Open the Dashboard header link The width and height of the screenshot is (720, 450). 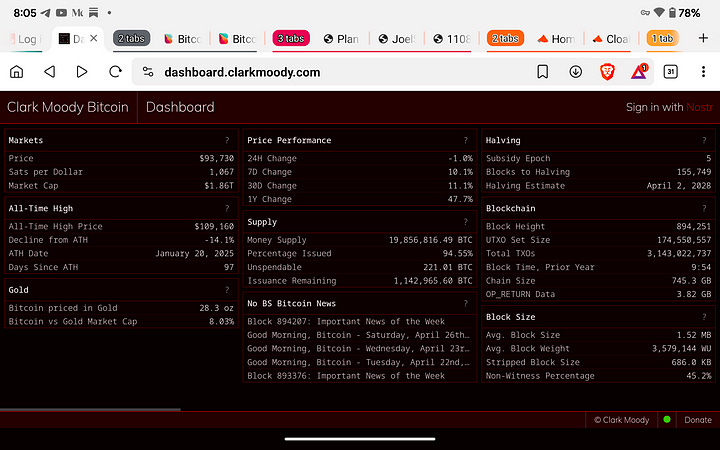[180, 107]
